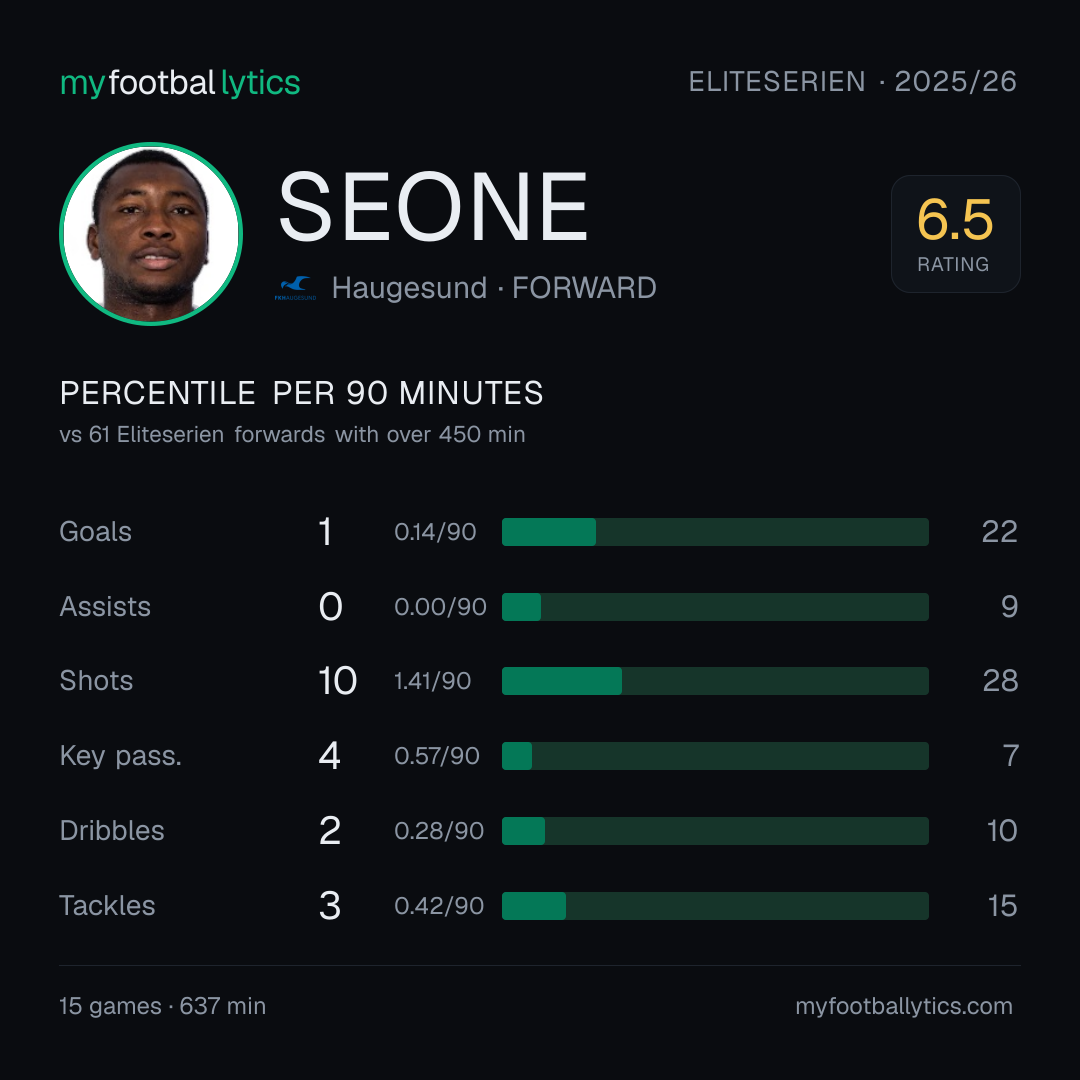
Task: Click the Tackles percentile bar
Action: 715,906
